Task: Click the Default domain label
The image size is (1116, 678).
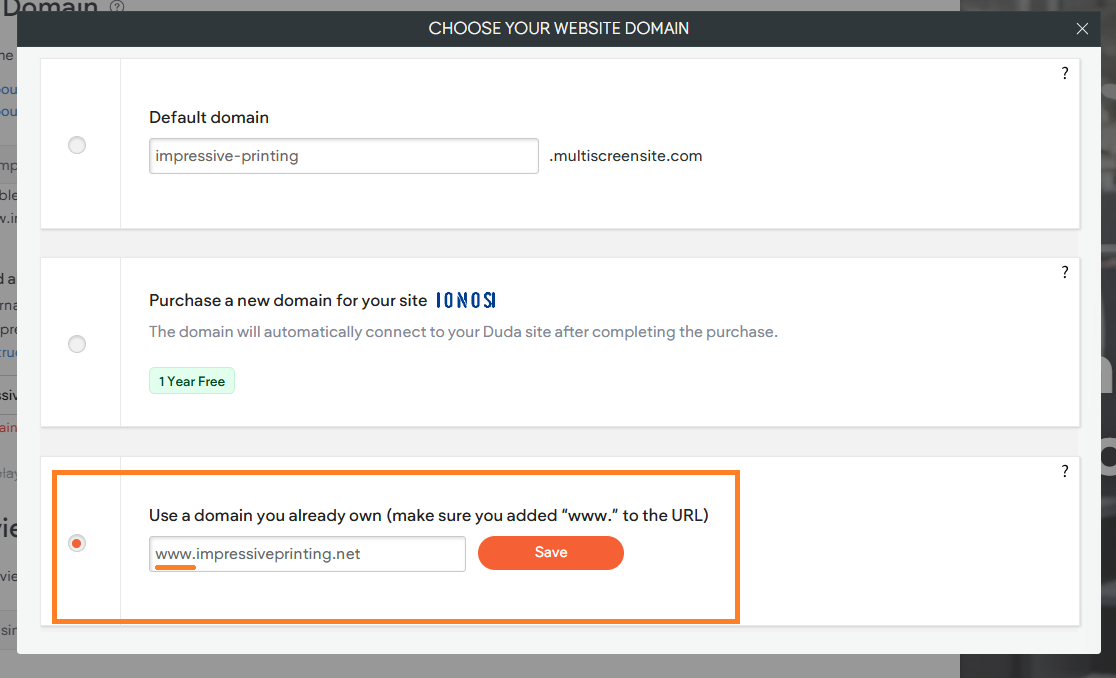Action: coord(209,117)
